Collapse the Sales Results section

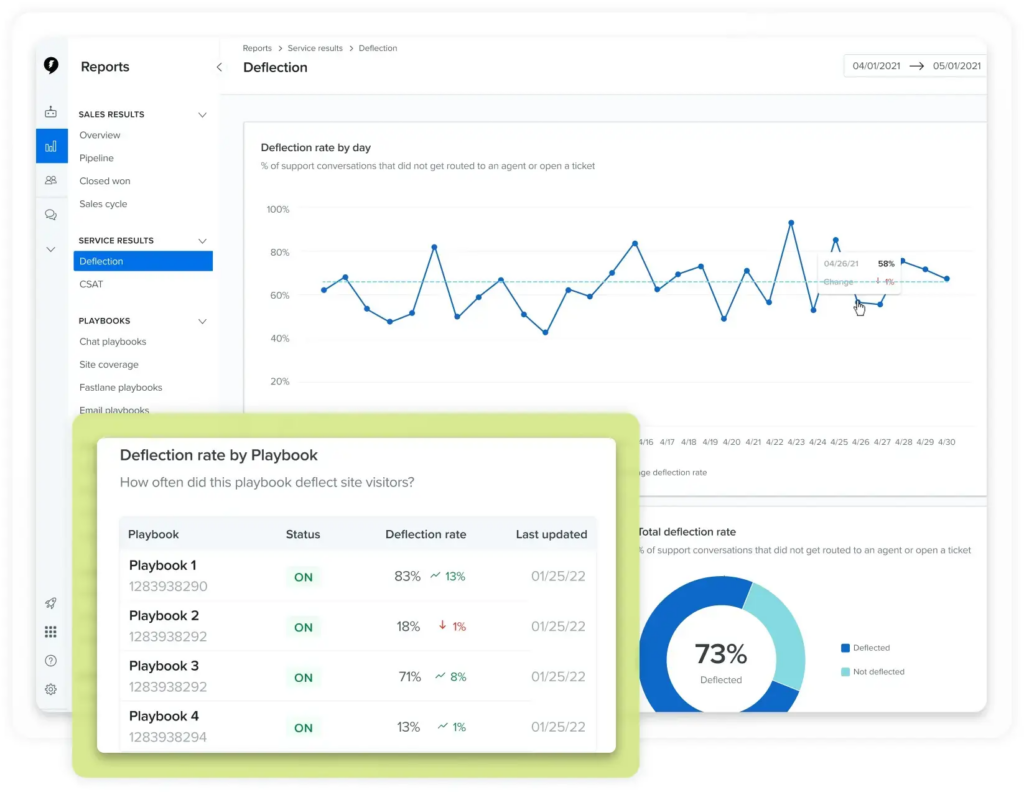tap(202, 115)
